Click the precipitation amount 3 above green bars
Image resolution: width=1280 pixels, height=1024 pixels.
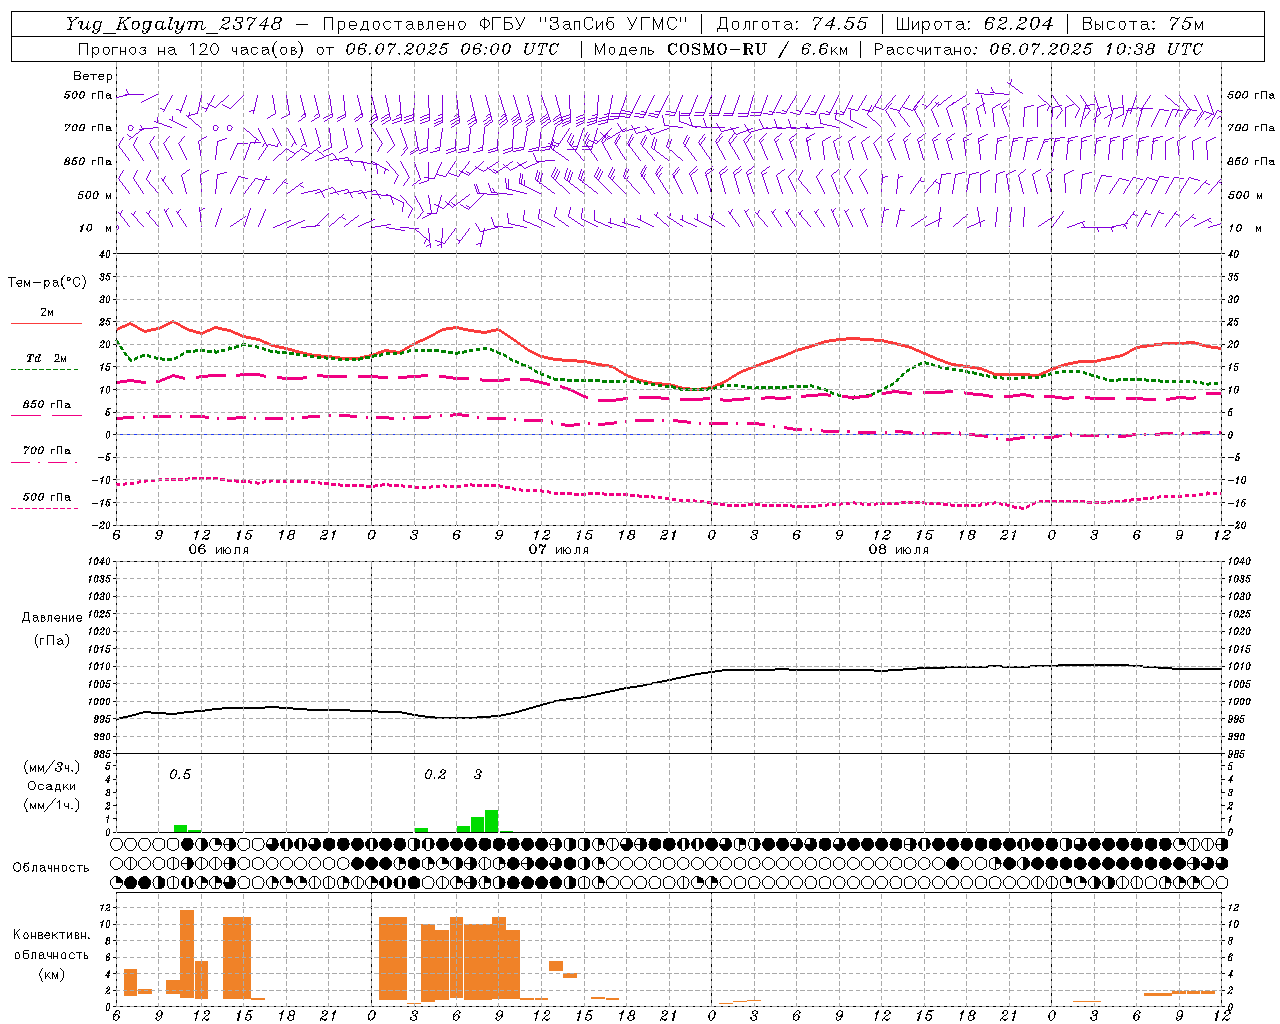pos(478,774)
